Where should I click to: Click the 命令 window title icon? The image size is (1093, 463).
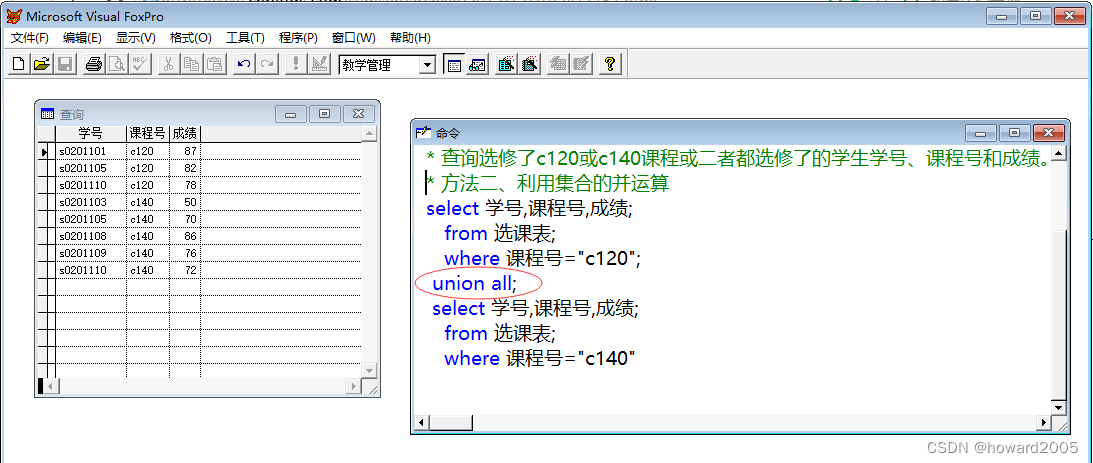[422, 132]
